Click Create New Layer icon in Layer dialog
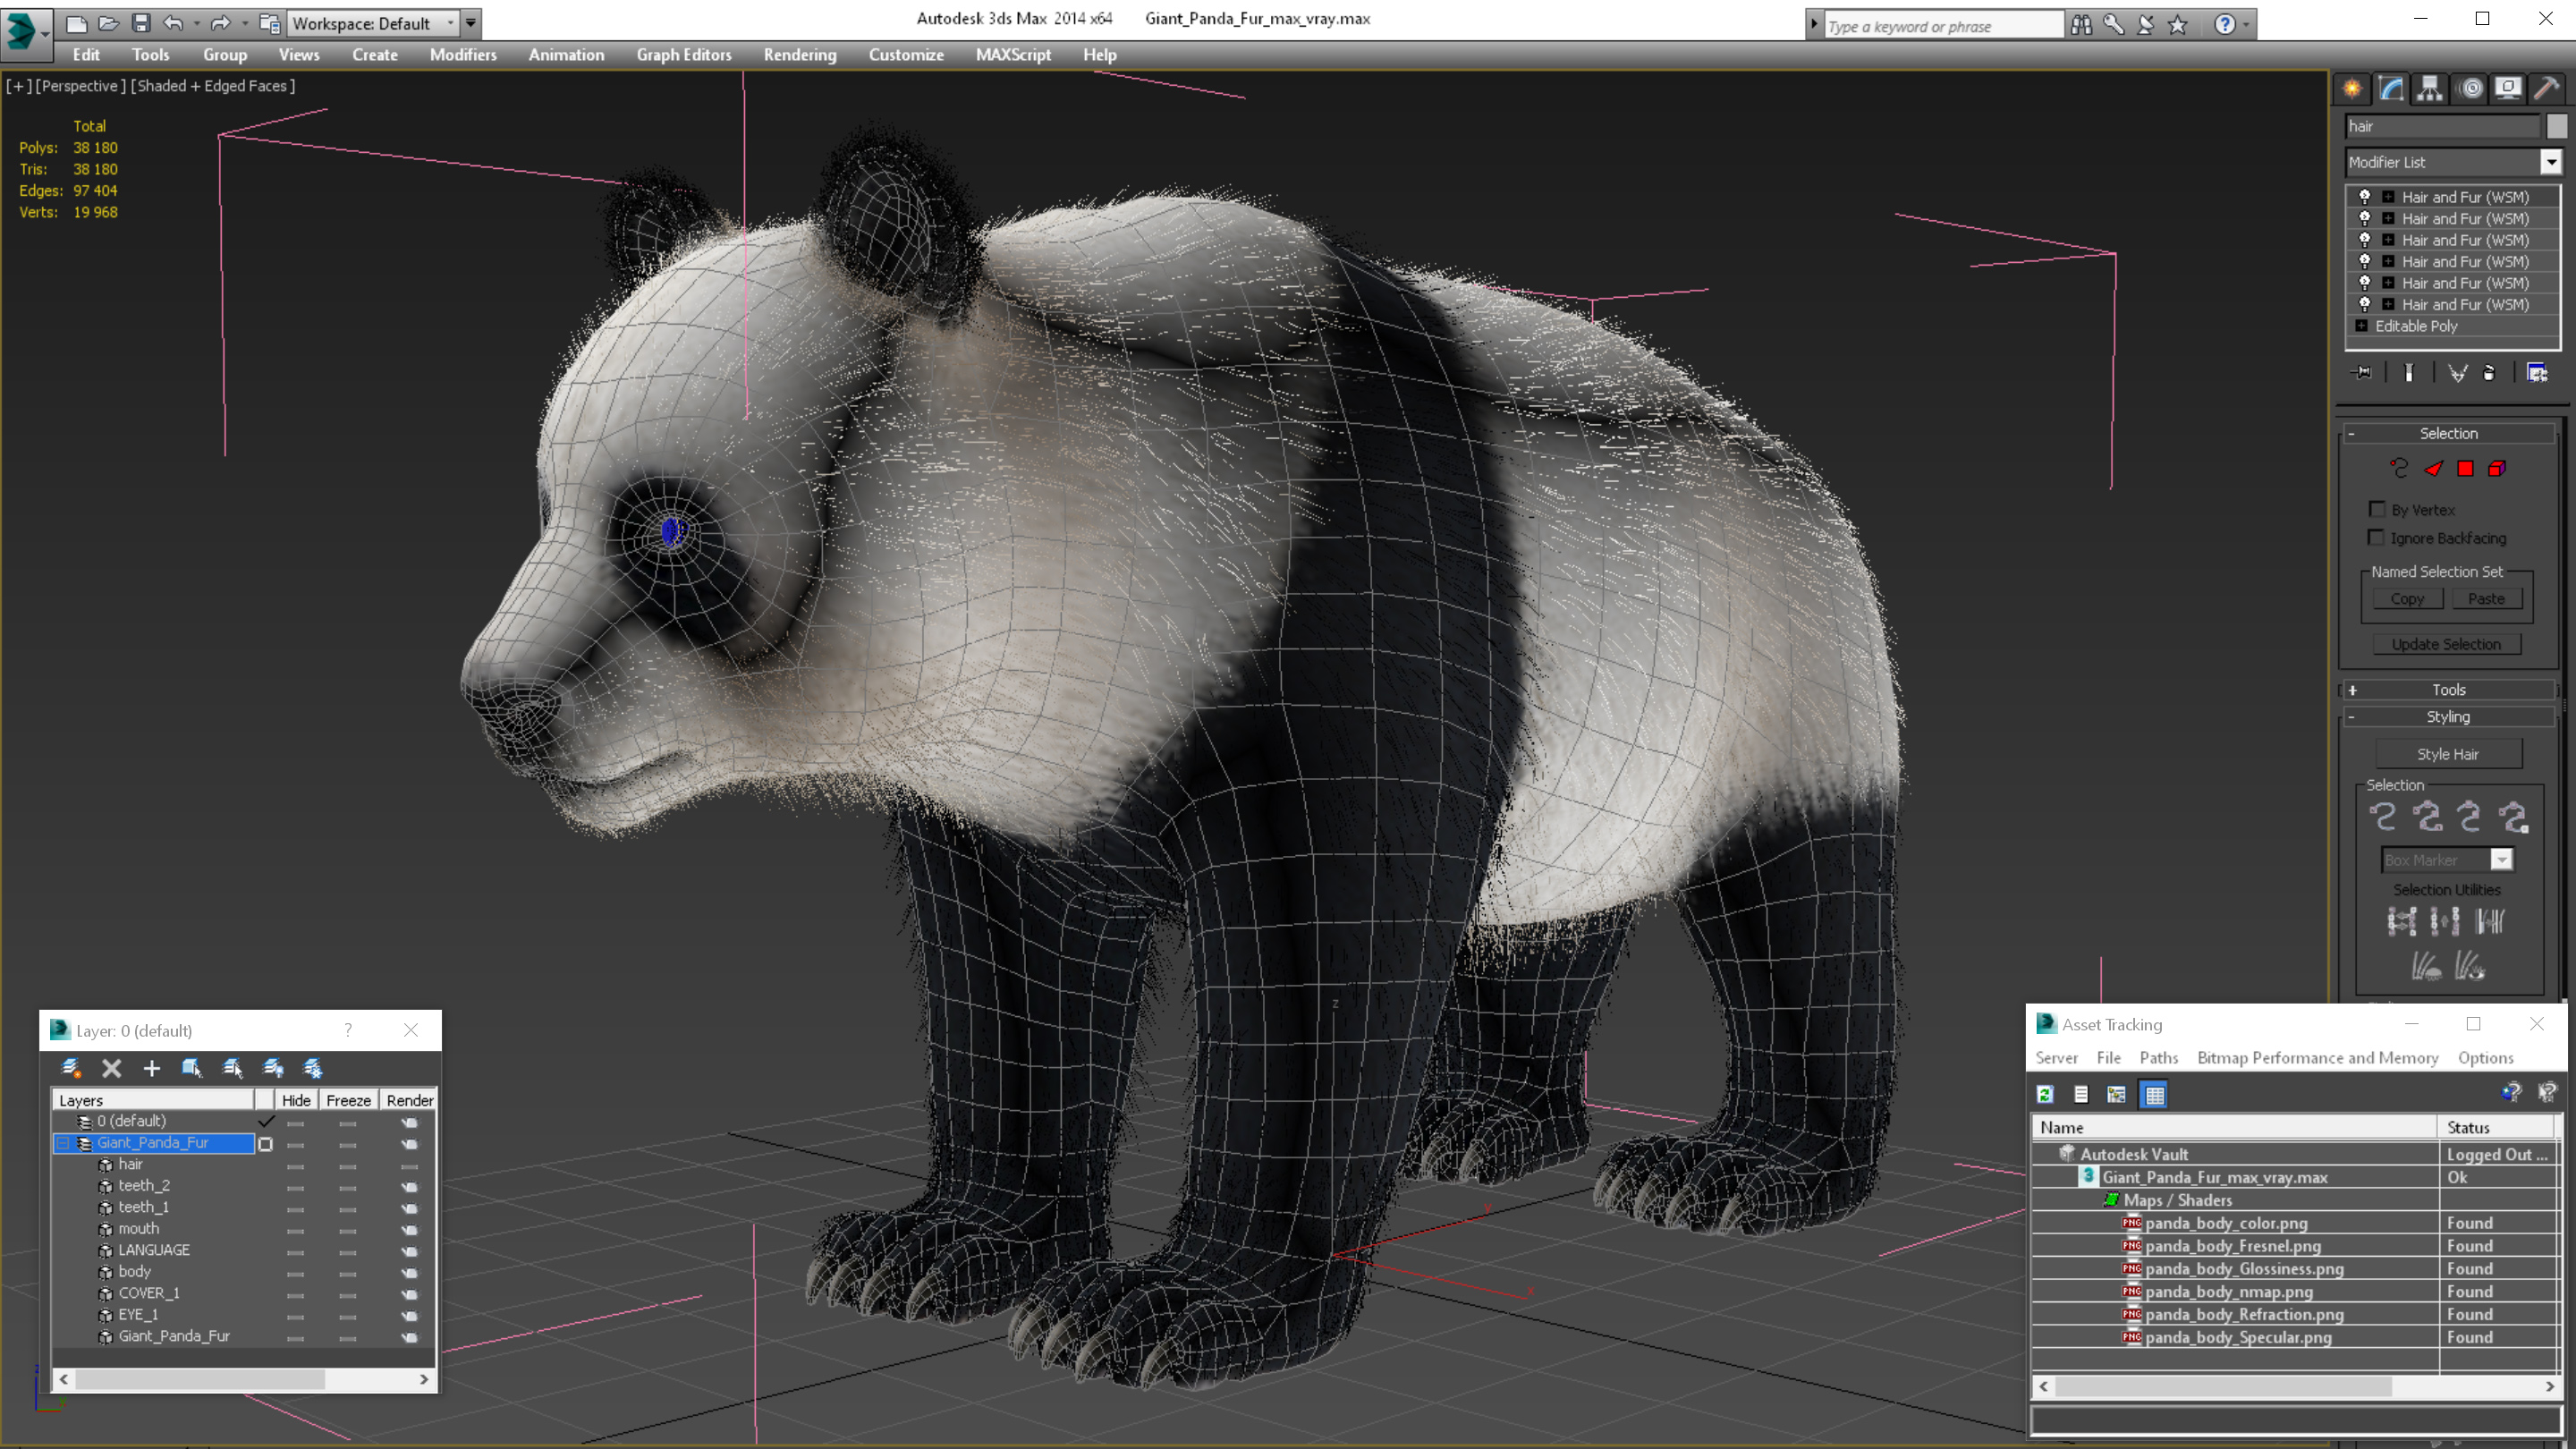 72,1068
